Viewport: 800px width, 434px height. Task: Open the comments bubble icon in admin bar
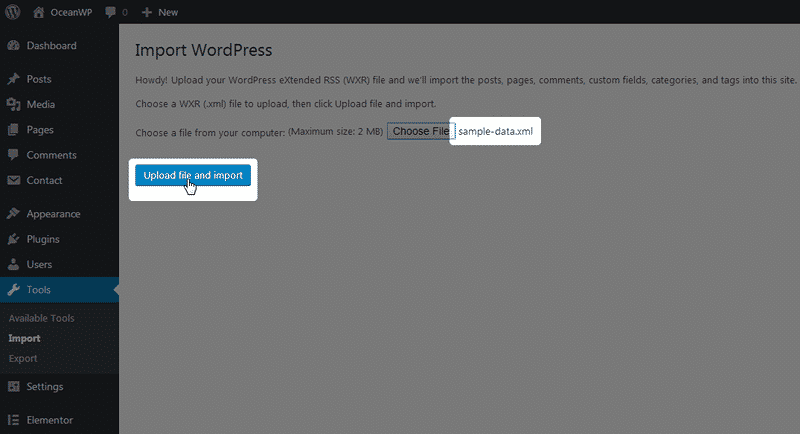[110, 12]
